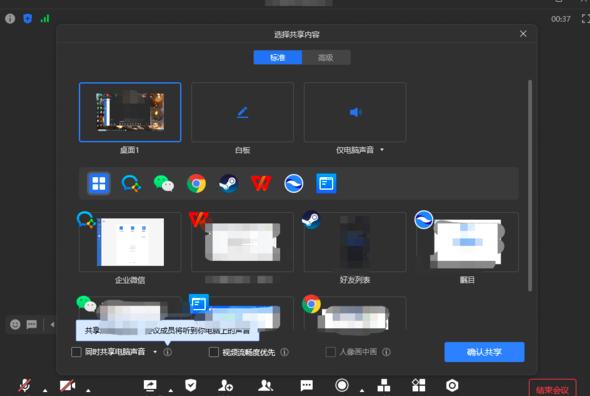The width and height of the screenshot is (590, 396).
Task: Open camera options arrow
Action: pyautogui.click(x=88, y=390)
